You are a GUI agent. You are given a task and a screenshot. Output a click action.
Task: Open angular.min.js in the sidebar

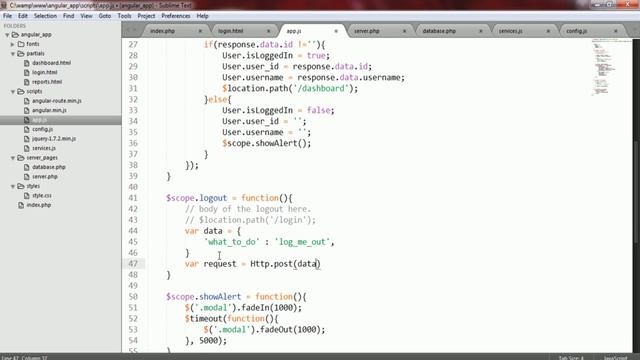49,110
